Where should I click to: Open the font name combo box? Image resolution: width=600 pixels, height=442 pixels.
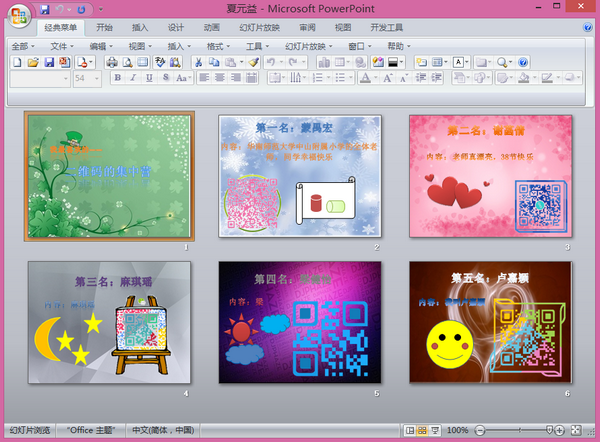click(x=40, y=78)
